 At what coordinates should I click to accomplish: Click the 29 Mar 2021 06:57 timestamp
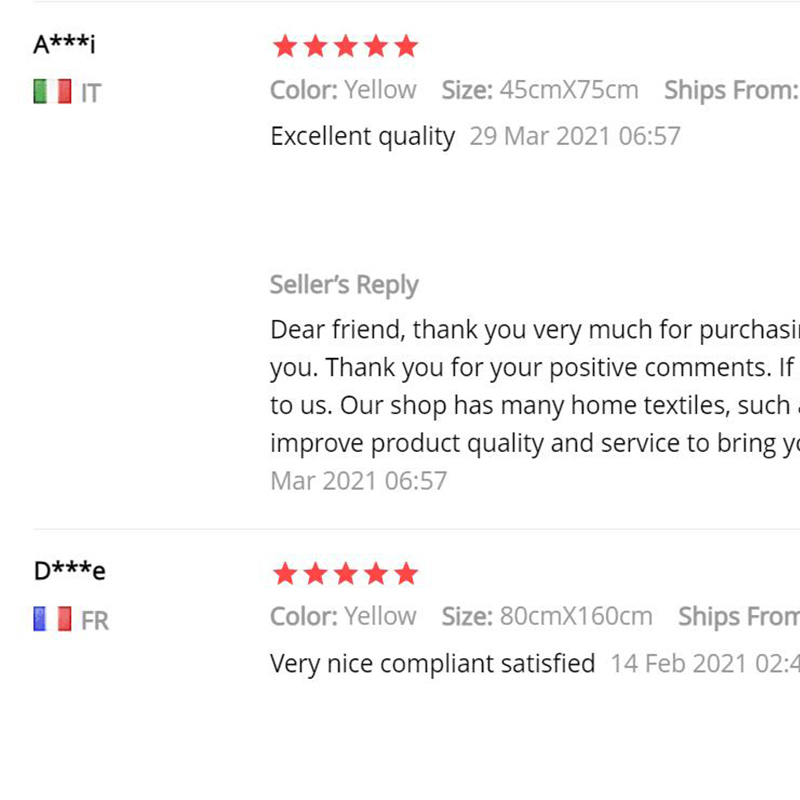(575, 136)
